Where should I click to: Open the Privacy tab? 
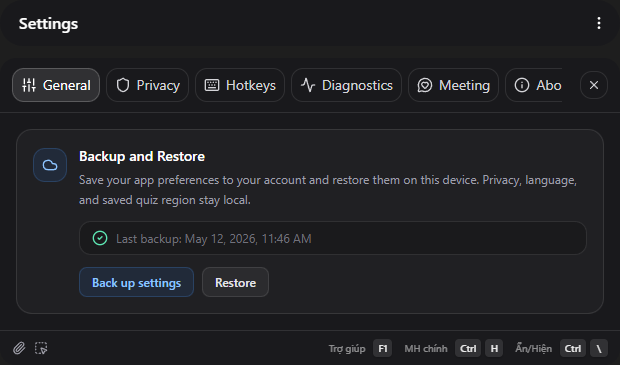coord(147,85)
